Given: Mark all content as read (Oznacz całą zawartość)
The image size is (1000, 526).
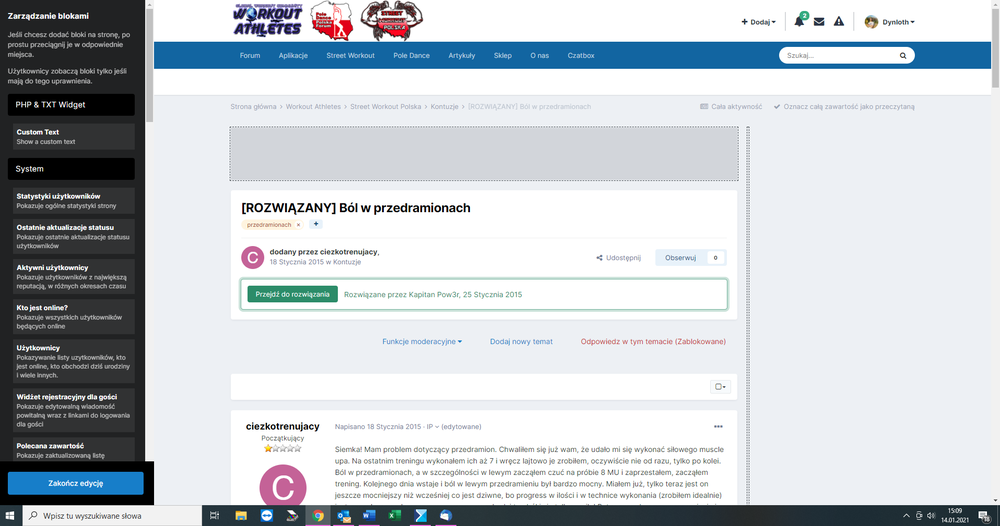Looking at the screenshot, I should (x=849, y=106).
